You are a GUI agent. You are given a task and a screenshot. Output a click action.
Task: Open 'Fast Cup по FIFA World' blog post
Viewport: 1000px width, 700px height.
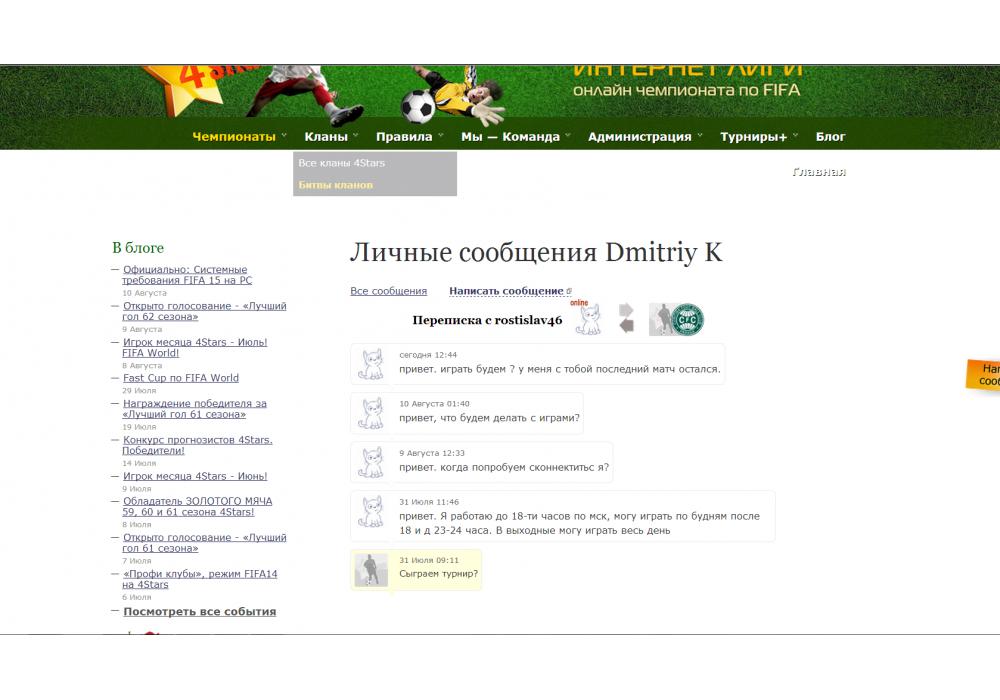(181, 378)
